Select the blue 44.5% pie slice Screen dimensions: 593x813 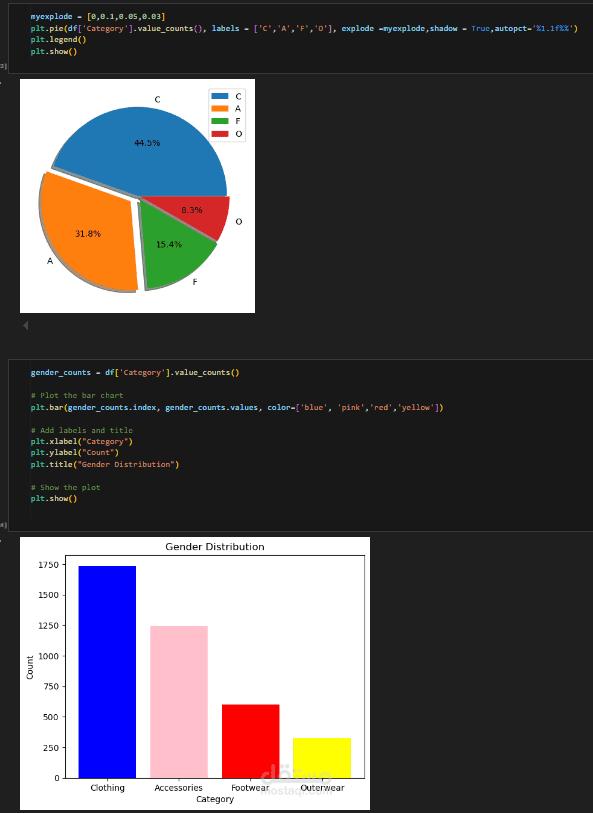click(150, 145)
